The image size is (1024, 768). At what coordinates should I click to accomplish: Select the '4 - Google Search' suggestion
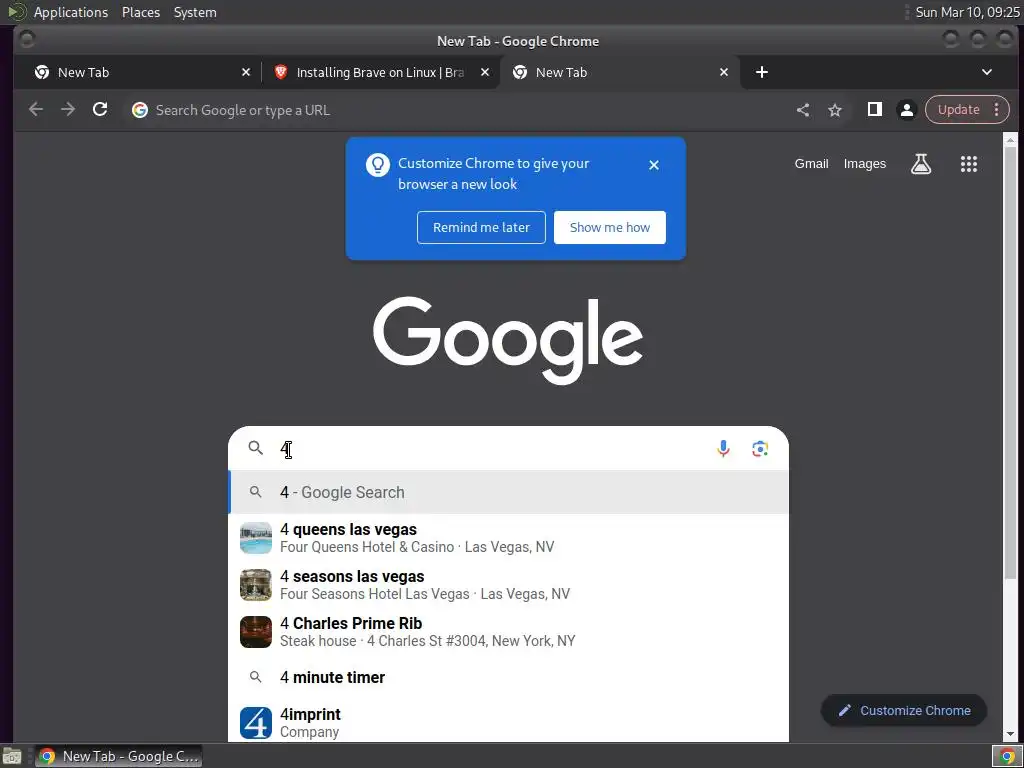coord(508,492)
